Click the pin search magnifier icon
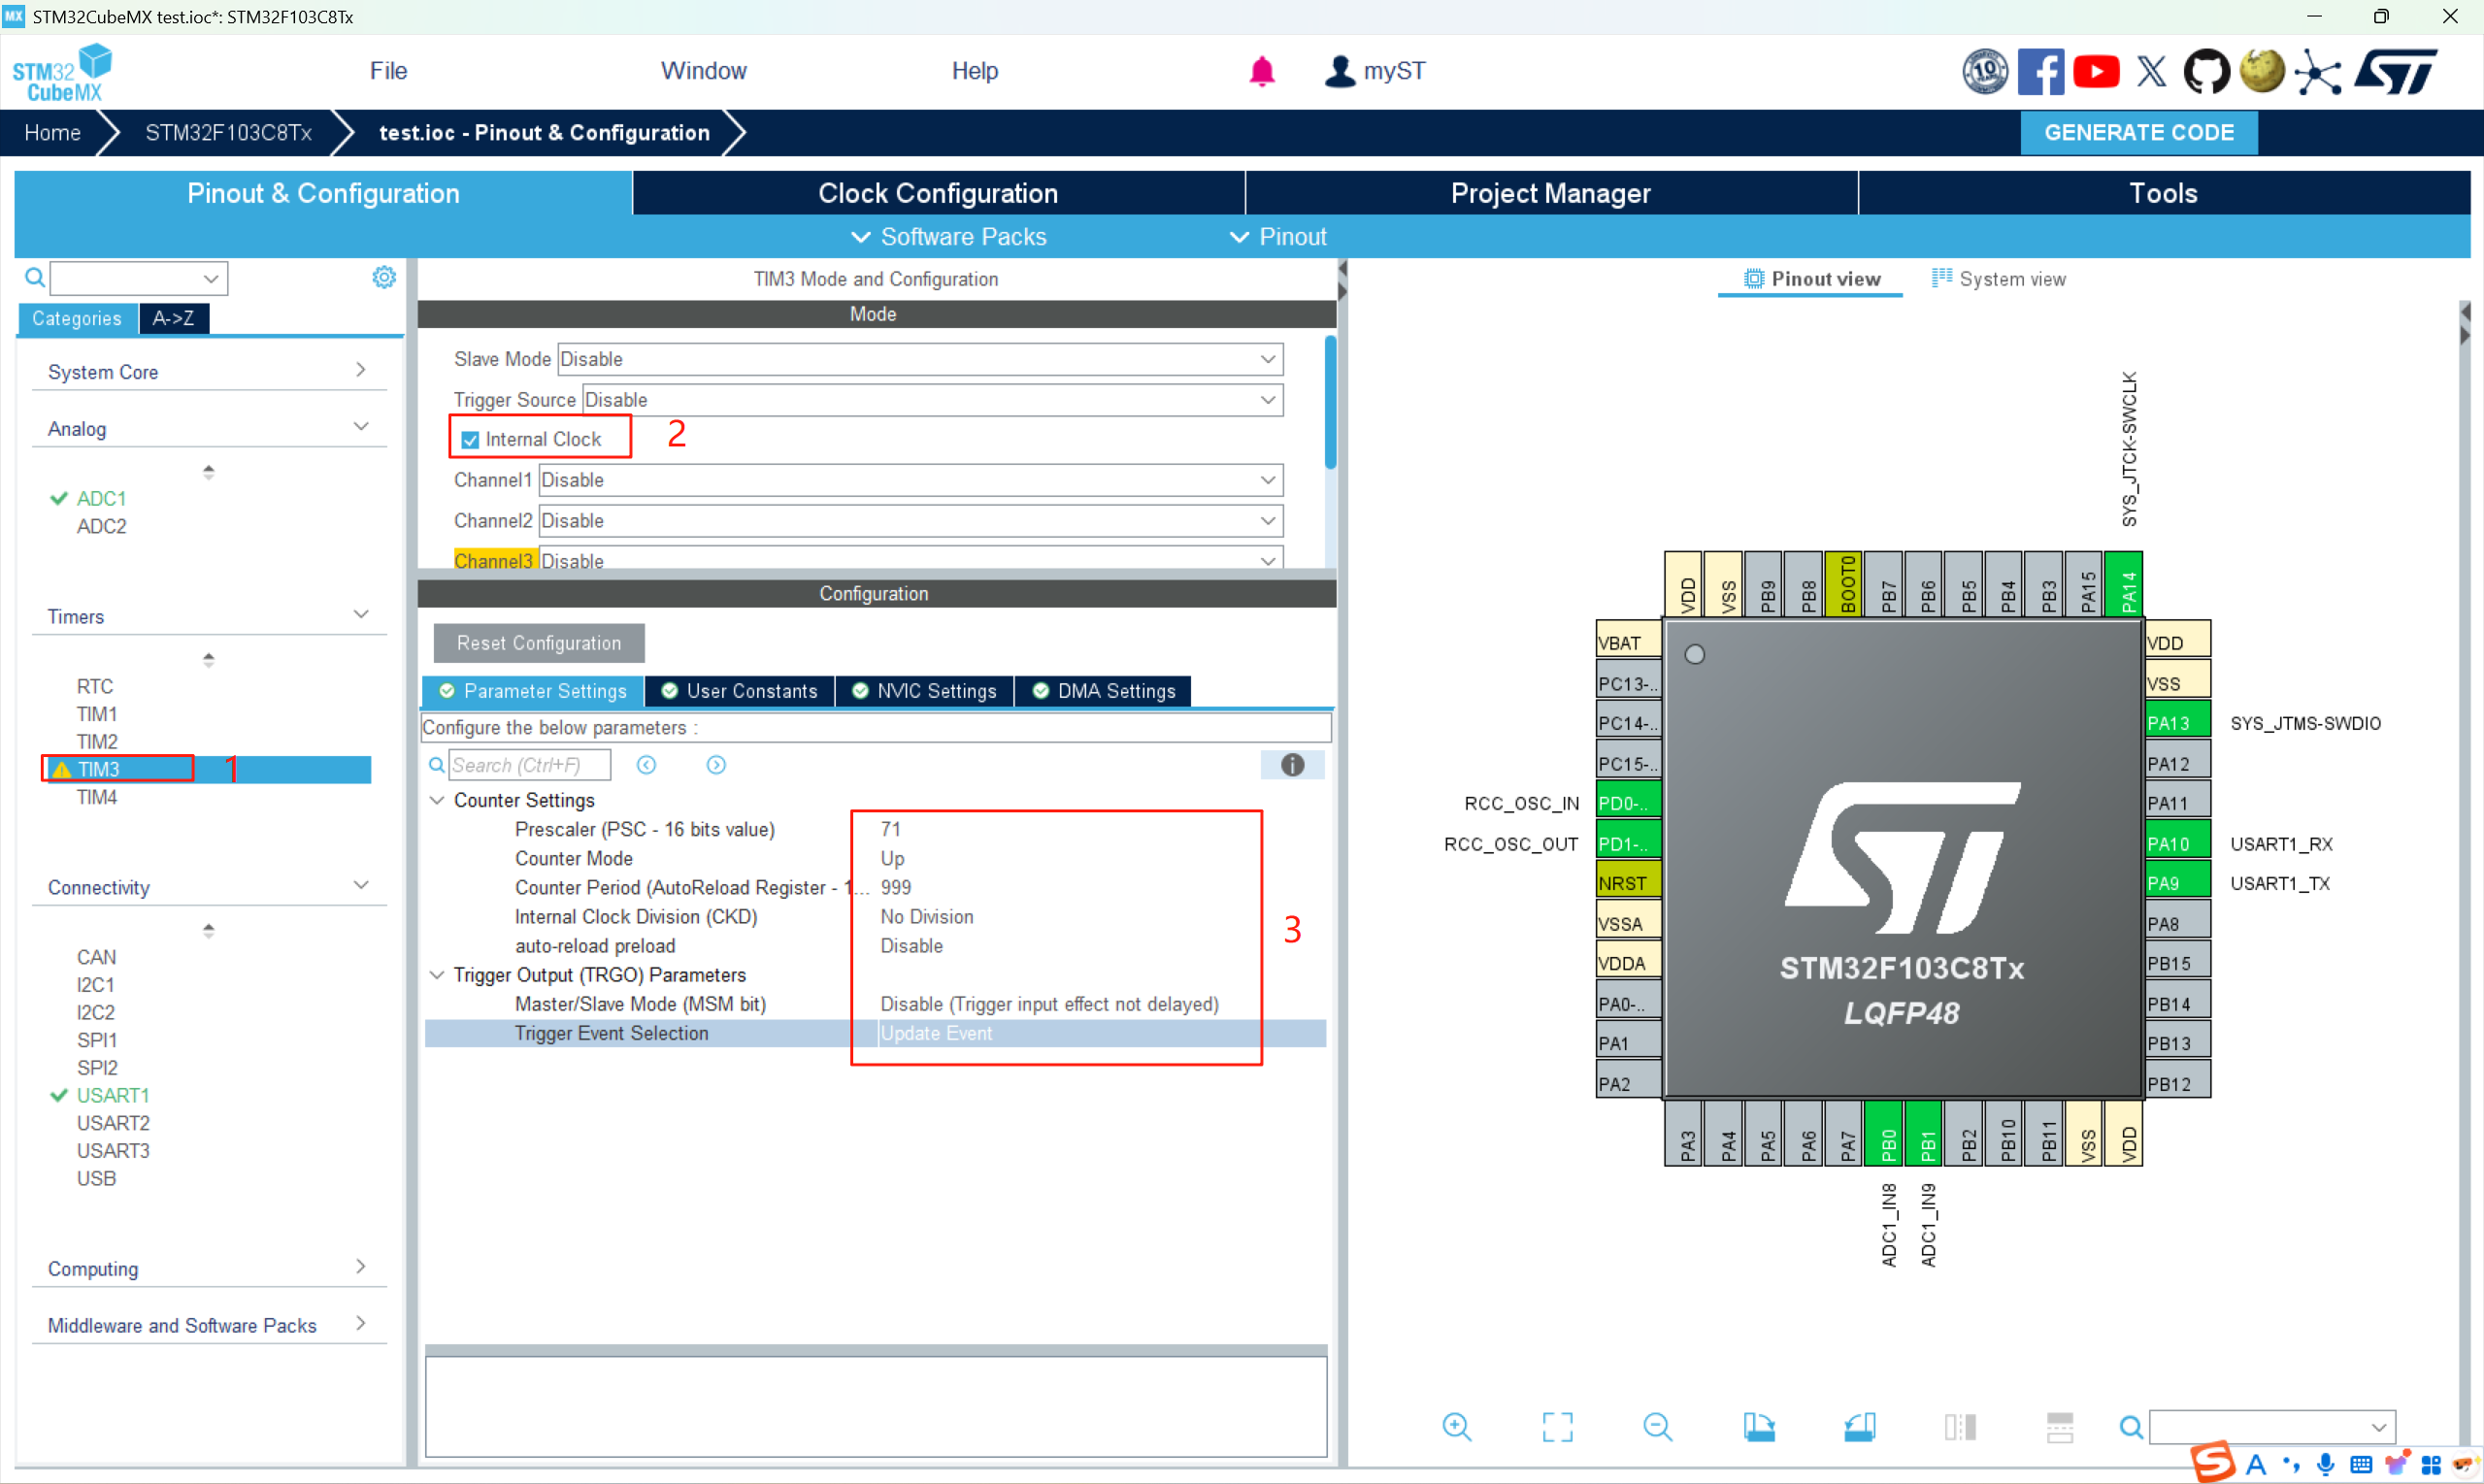Image resolution: width=2484 pixels, height=1484 pixels. [x=2131, y=1427]
